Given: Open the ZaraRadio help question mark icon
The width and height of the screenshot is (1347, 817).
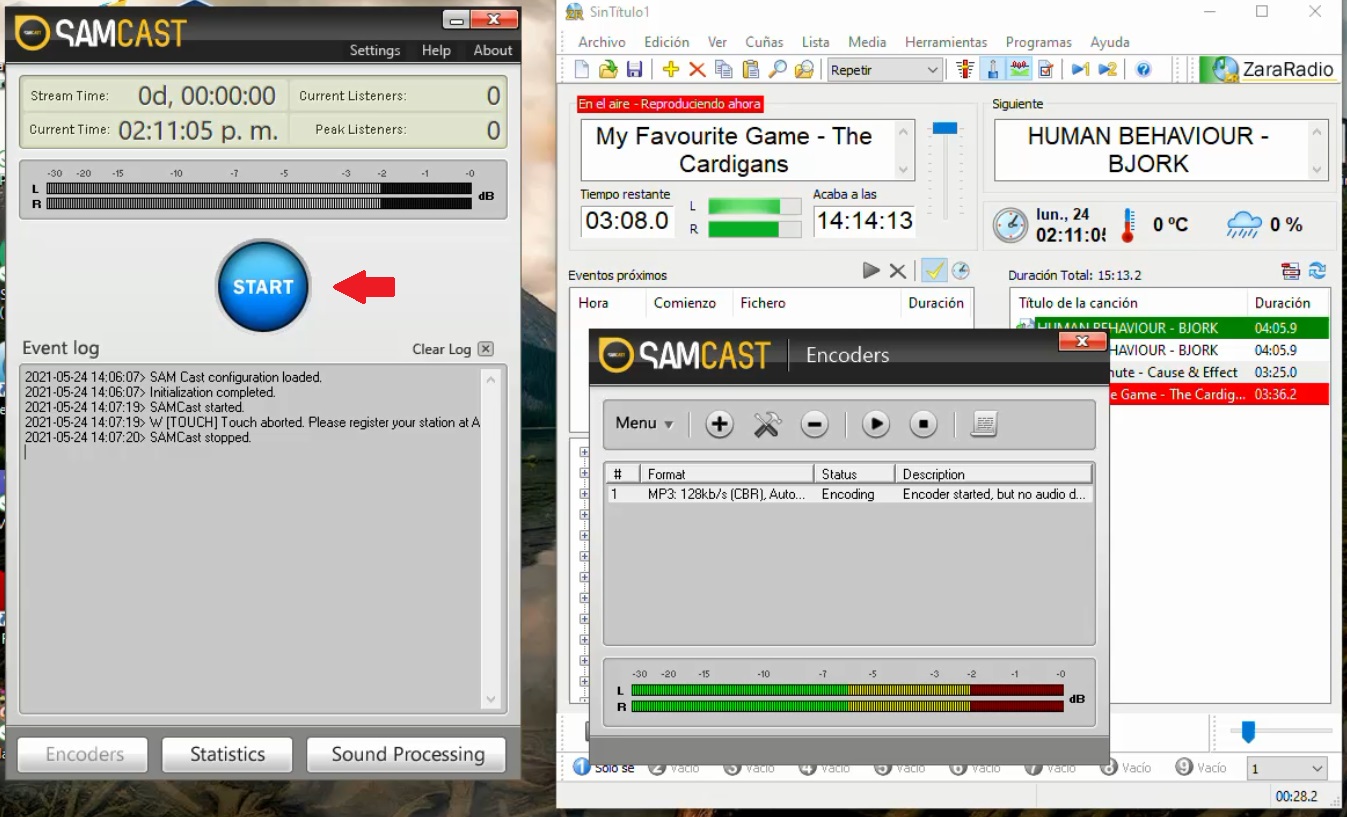Looking at the screenshot, I should (x=1144, y=69).
